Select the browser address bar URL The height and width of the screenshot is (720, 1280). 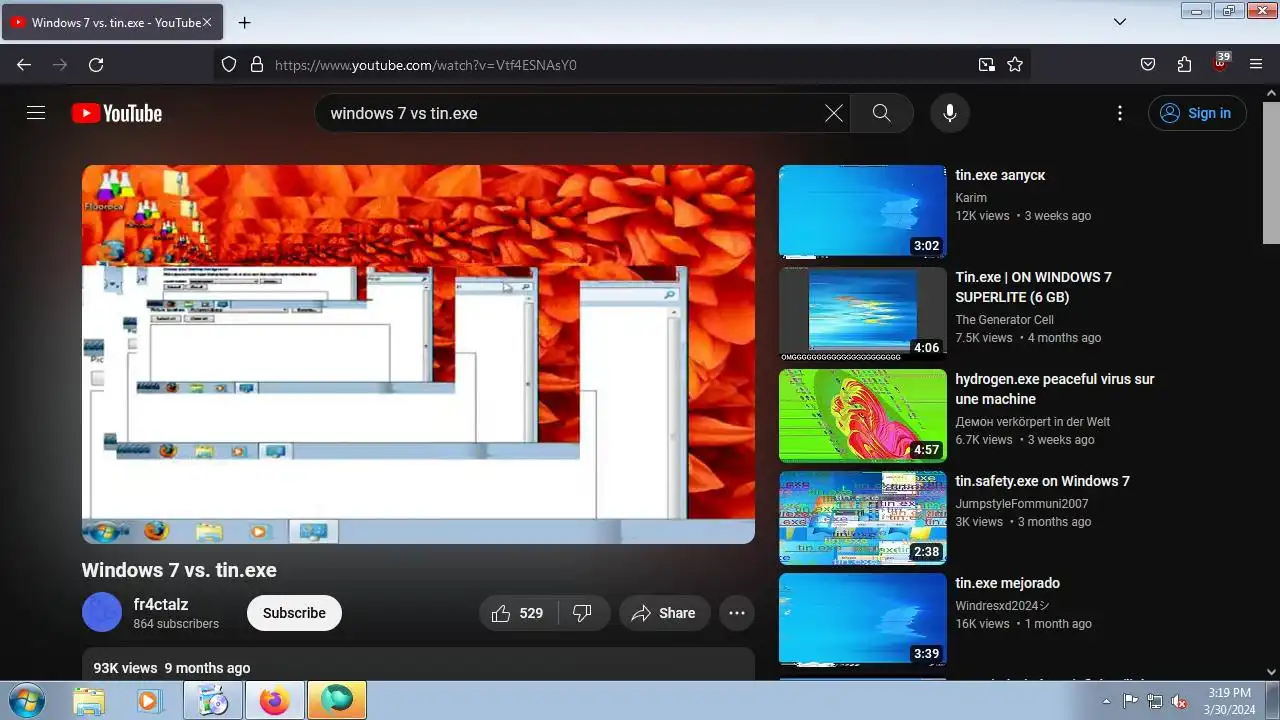[426, 65]
